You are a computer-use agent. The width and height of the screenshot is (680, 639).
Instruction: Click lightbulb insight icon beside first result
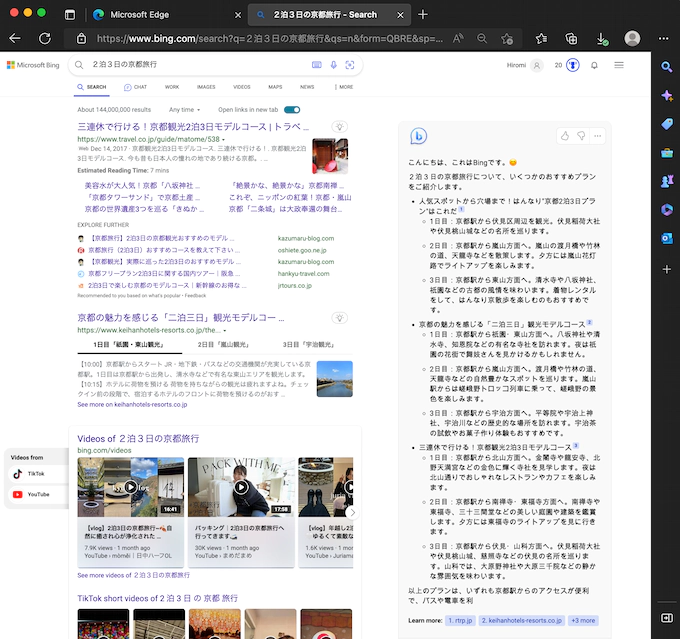tap(340, 127)
